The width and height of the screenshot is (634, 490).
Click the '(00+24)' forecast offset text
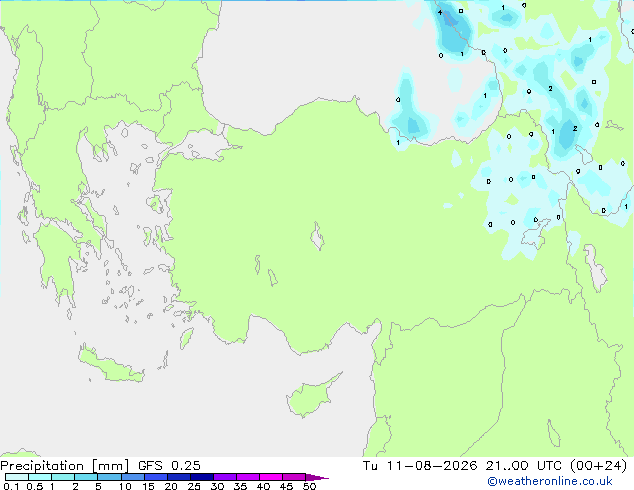tap(598, 466)
